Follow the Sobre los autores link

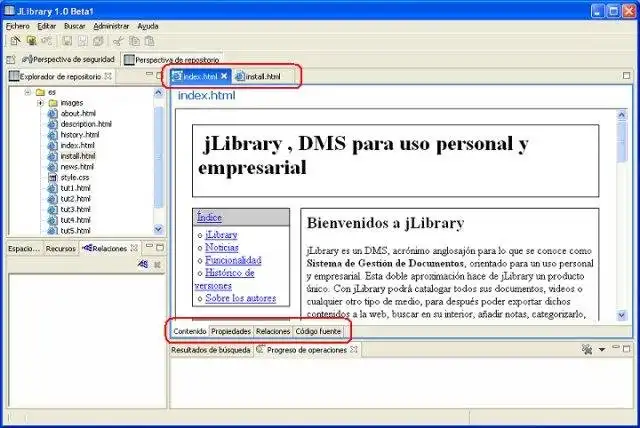point(240,298)
